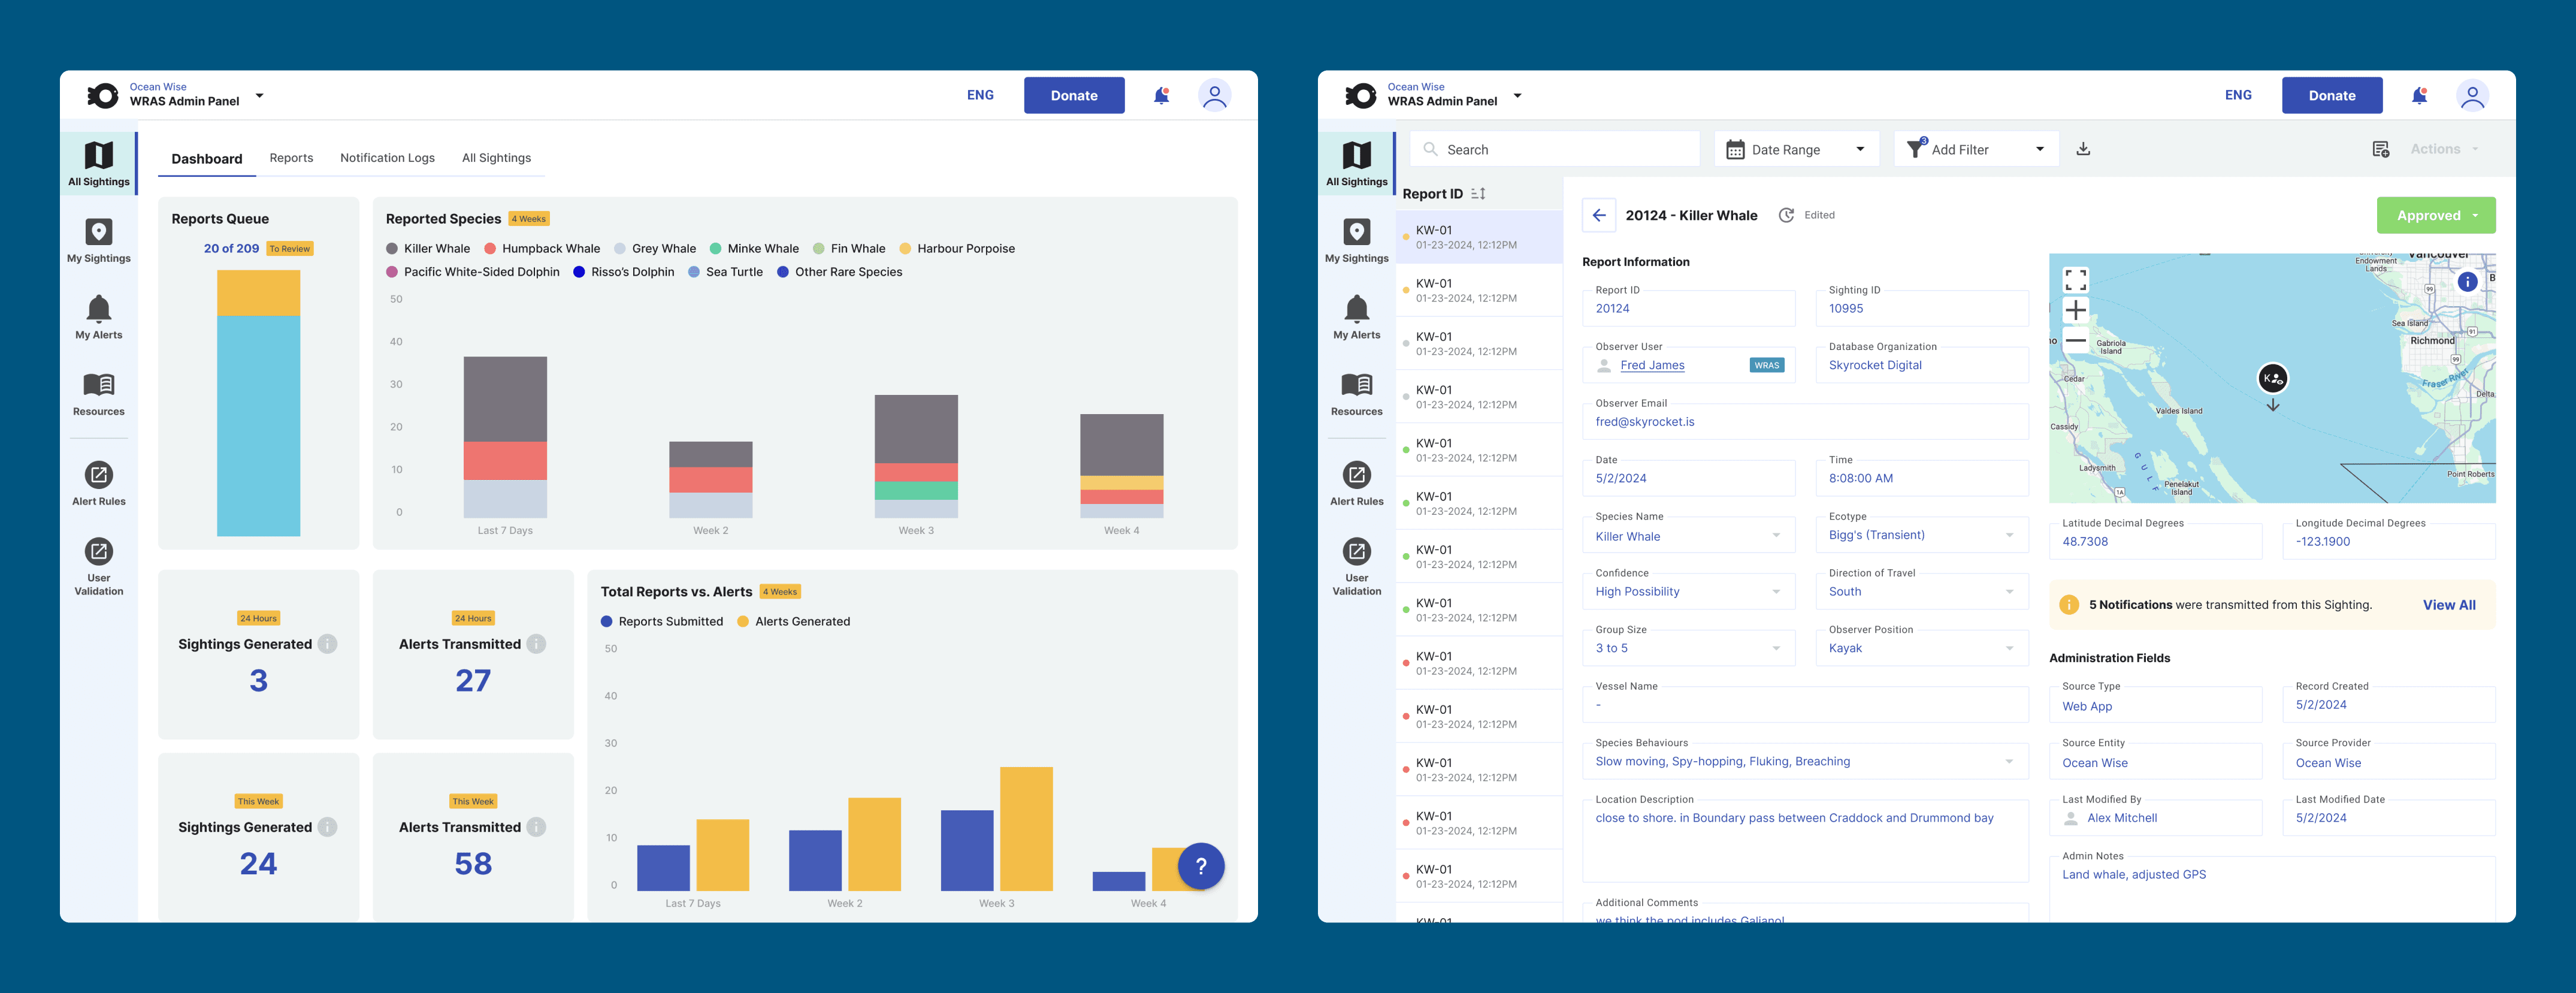Click the Report ID sort icon
The image size is (2576, 993).
pos(1478,194)
